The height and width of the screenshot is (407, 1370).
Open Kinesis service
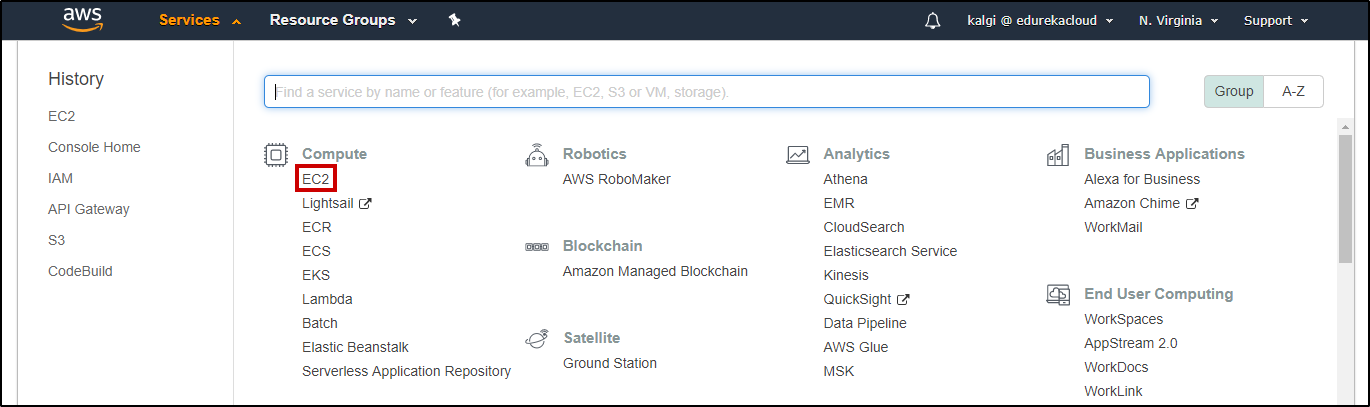pos(846,275)
